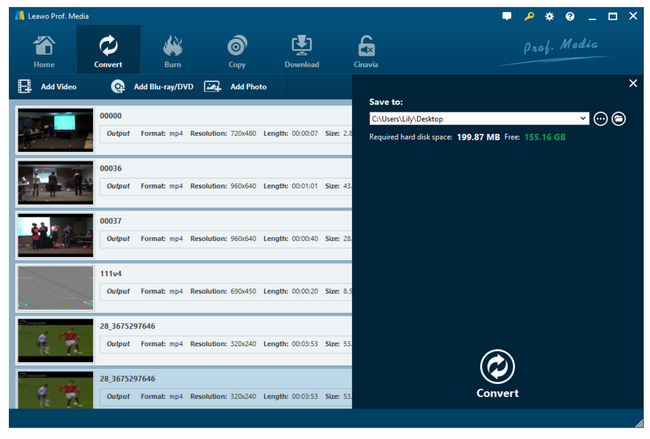Click the Add Blu-ray/DVD label
Viewport: 650px width, 439px height.
pos(163,87)
